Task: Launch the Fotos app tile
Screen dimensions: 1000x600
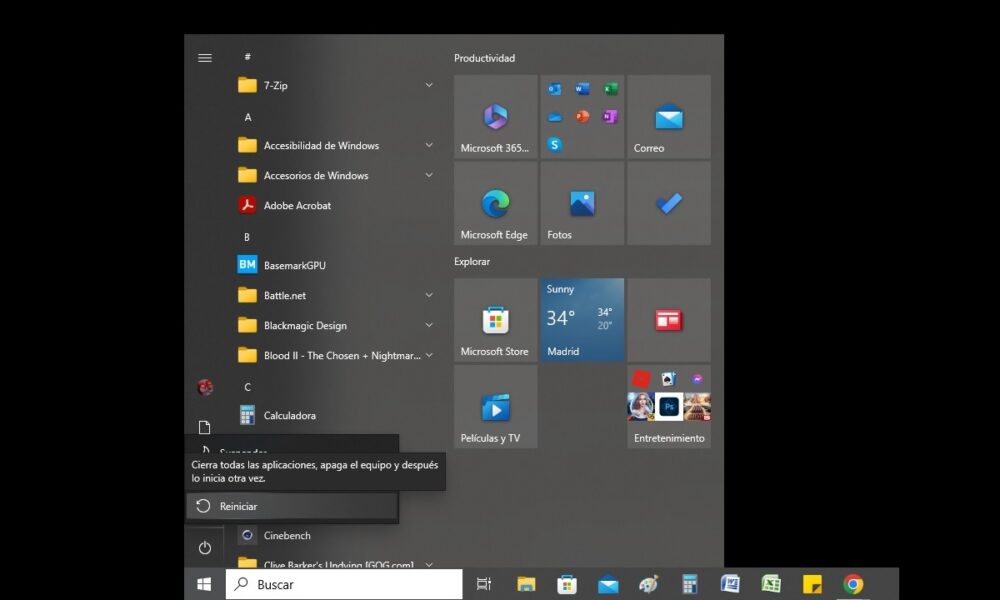Action: [x=581, y=203]
